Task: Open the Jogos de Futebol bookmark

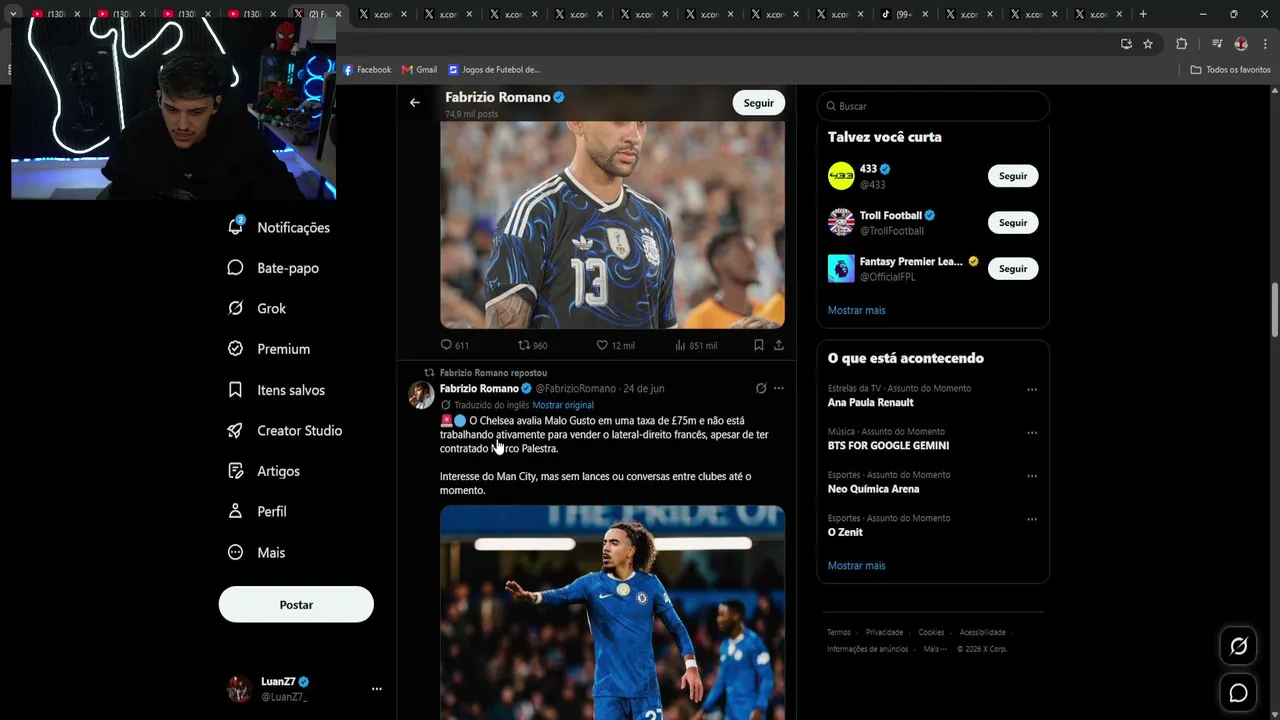Action: tap(494, 70)
